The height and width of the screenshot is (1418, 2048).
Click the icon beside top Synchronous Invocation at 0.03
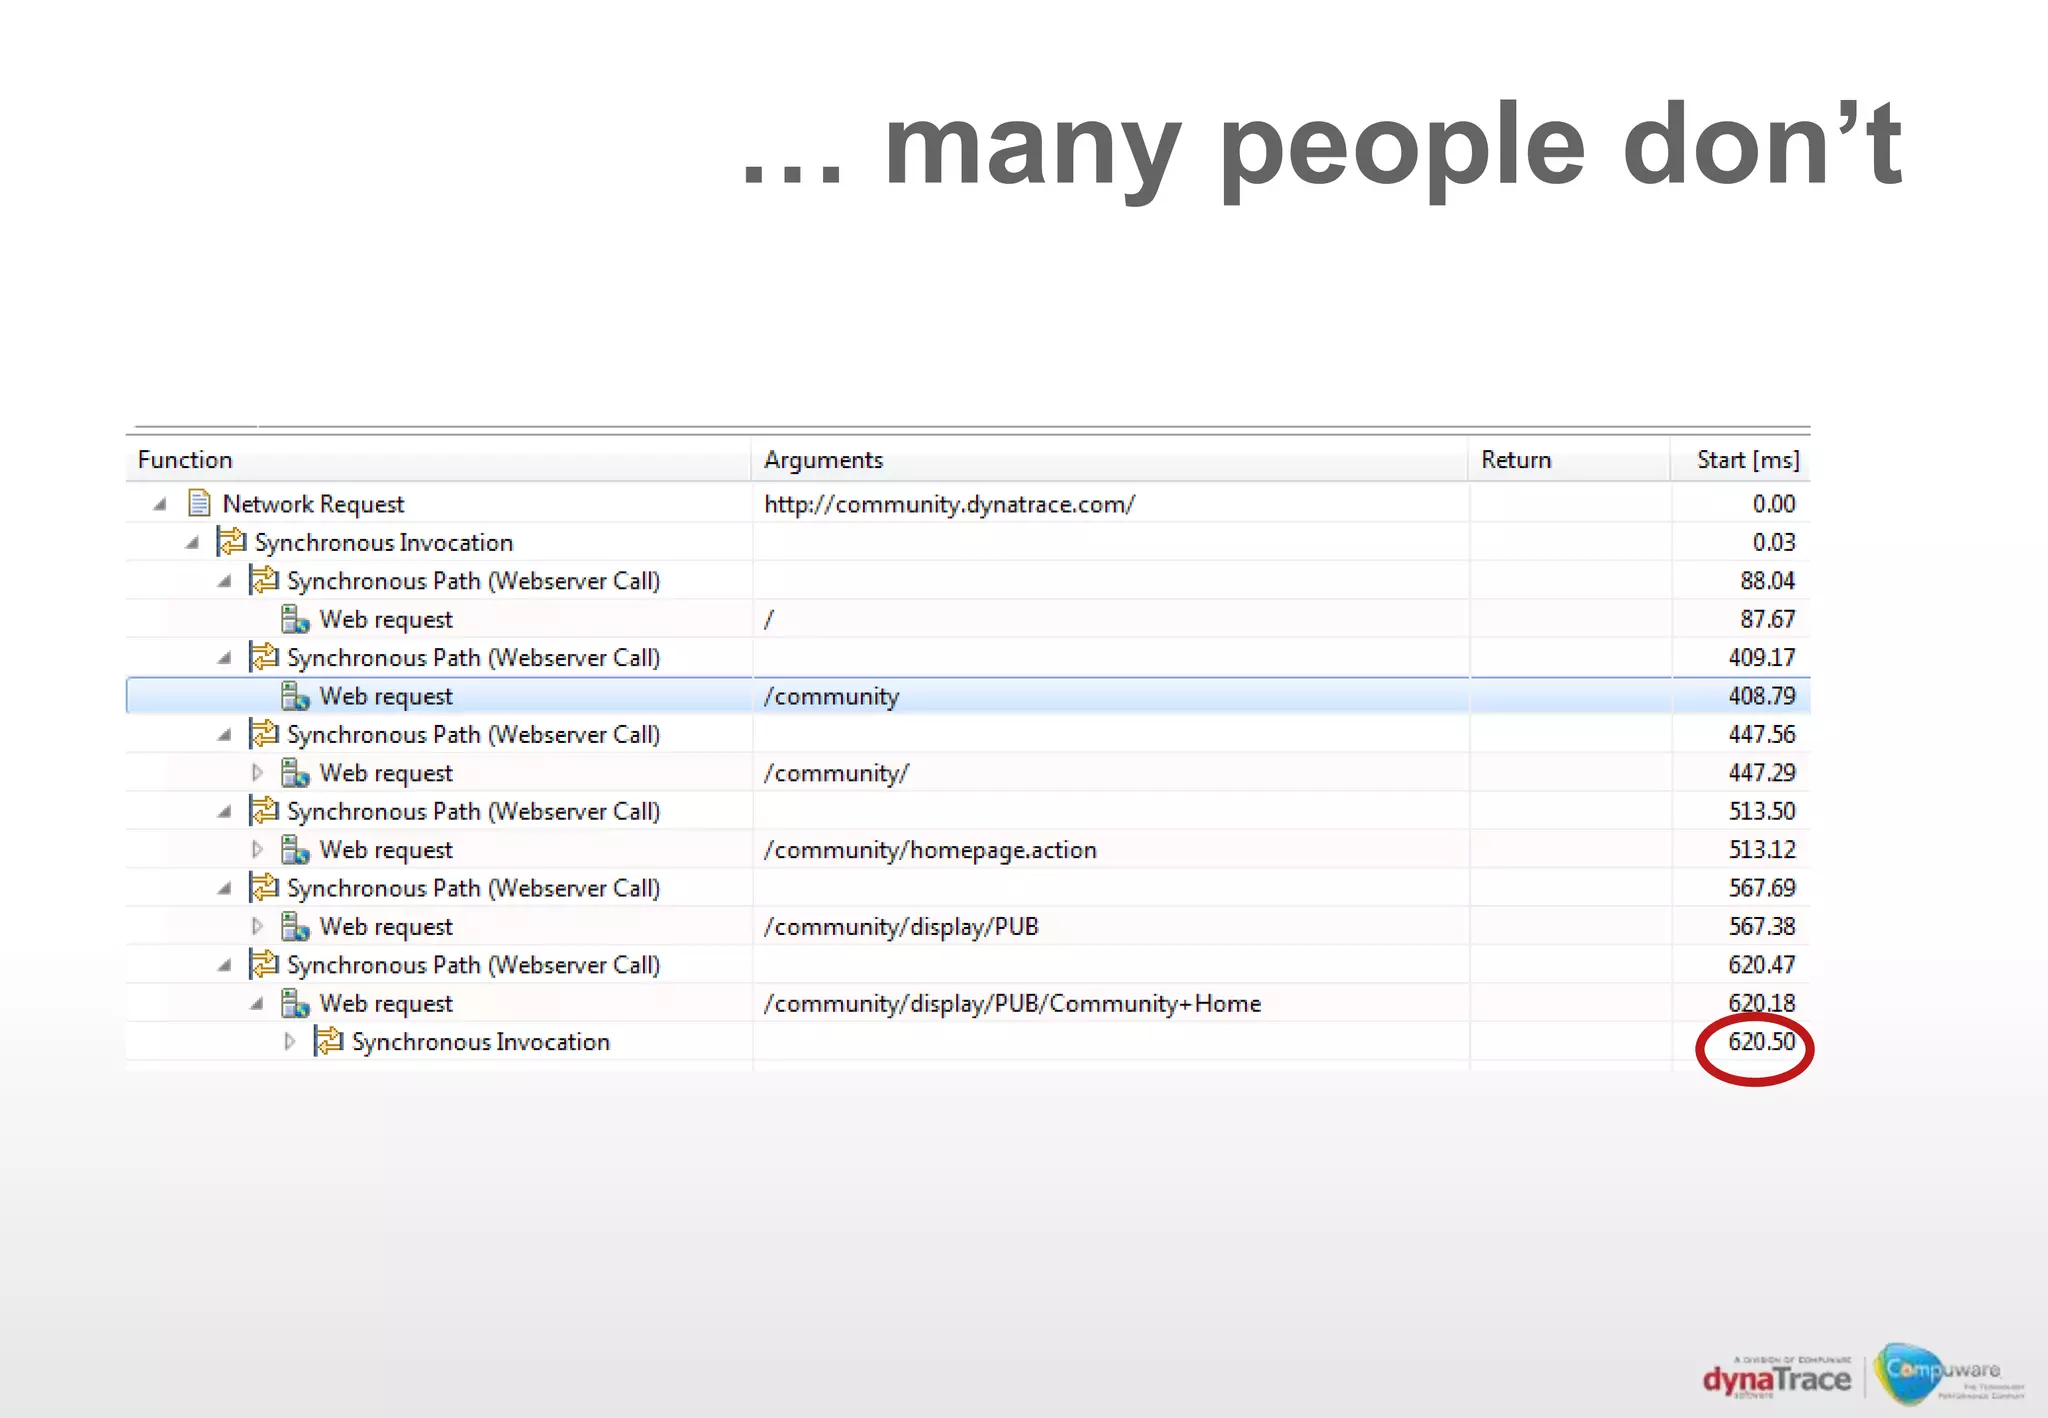click(x=231, y=542)
